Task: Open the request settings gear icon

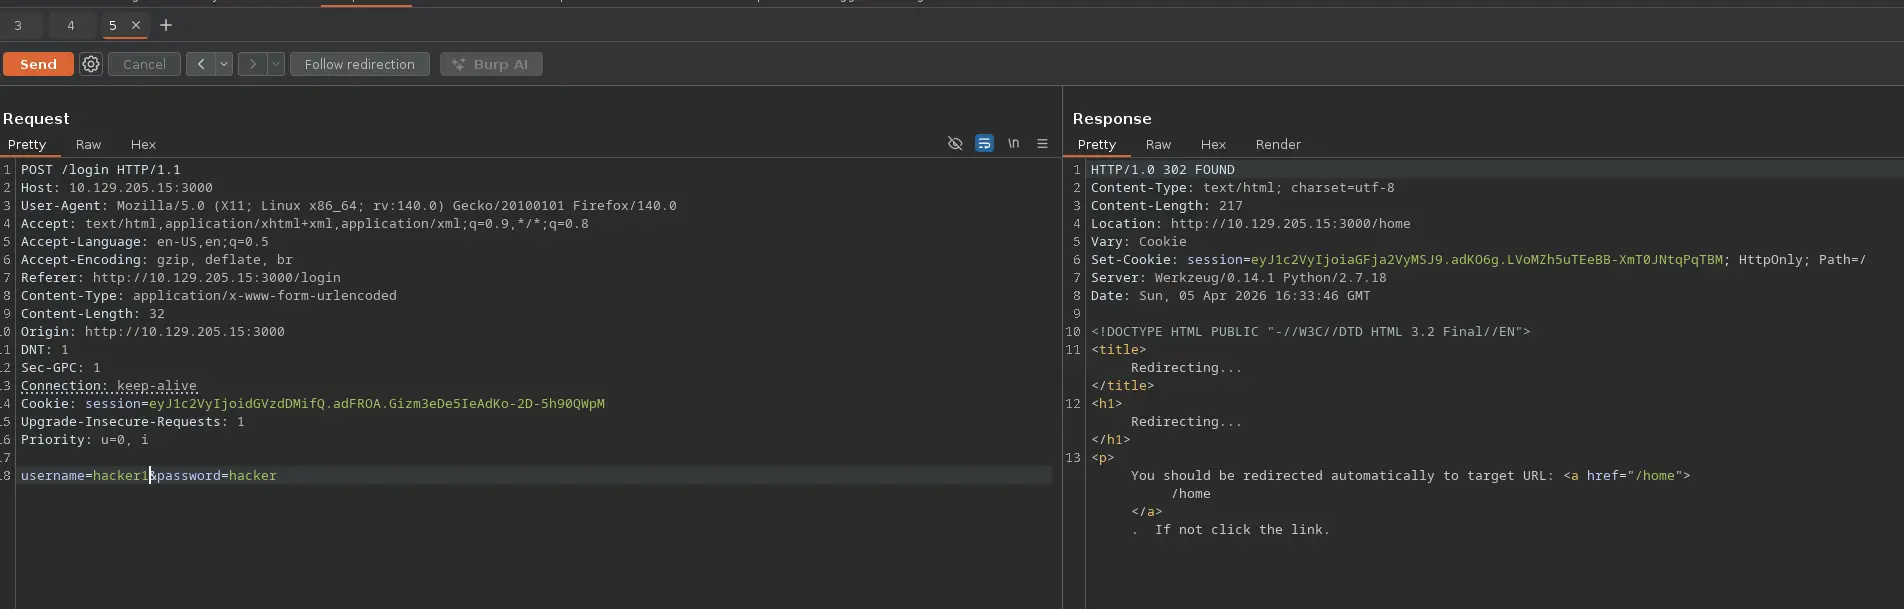Action: [x=91, y=64]
